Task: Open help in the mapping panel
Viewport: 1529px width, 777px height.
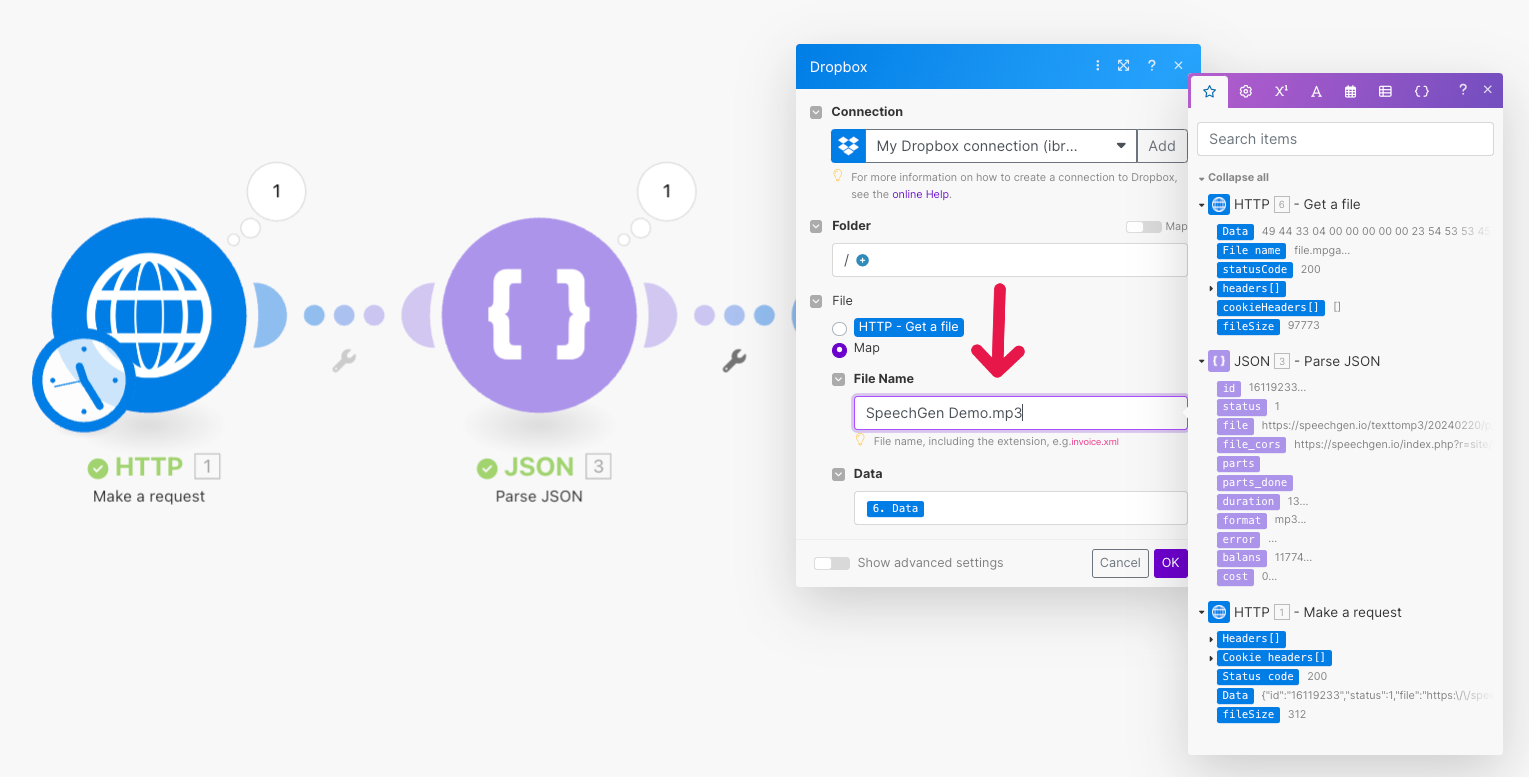Action: (x=1462, y=90)
